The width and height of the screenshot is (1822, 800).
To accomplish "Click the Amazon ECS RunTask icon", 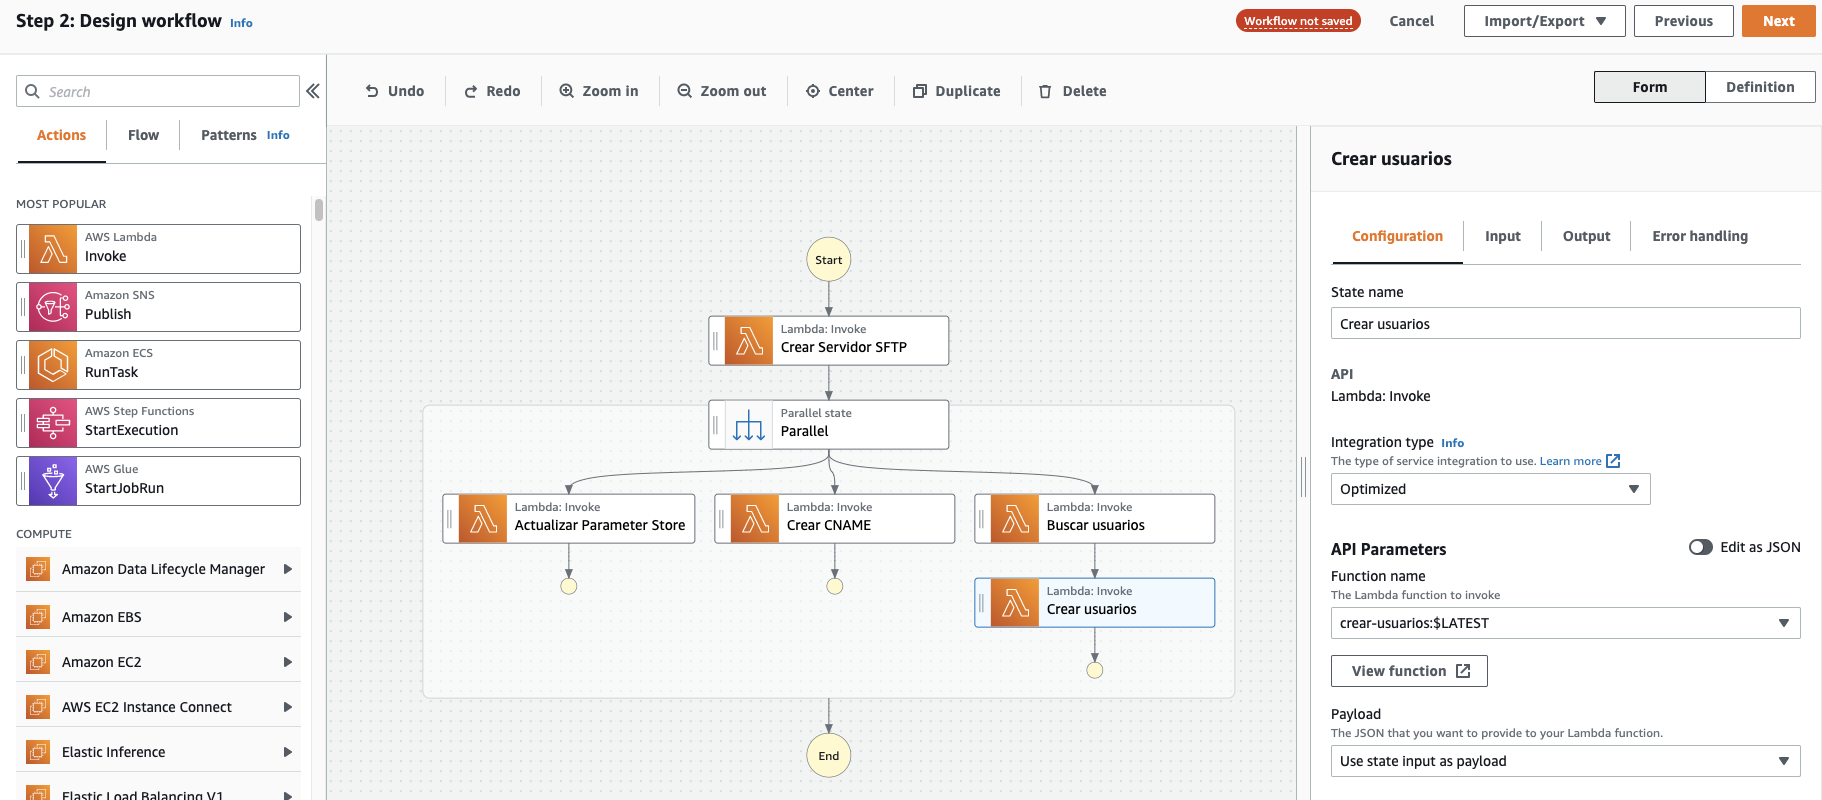I will pyautogui.click(x=53, y=365).
